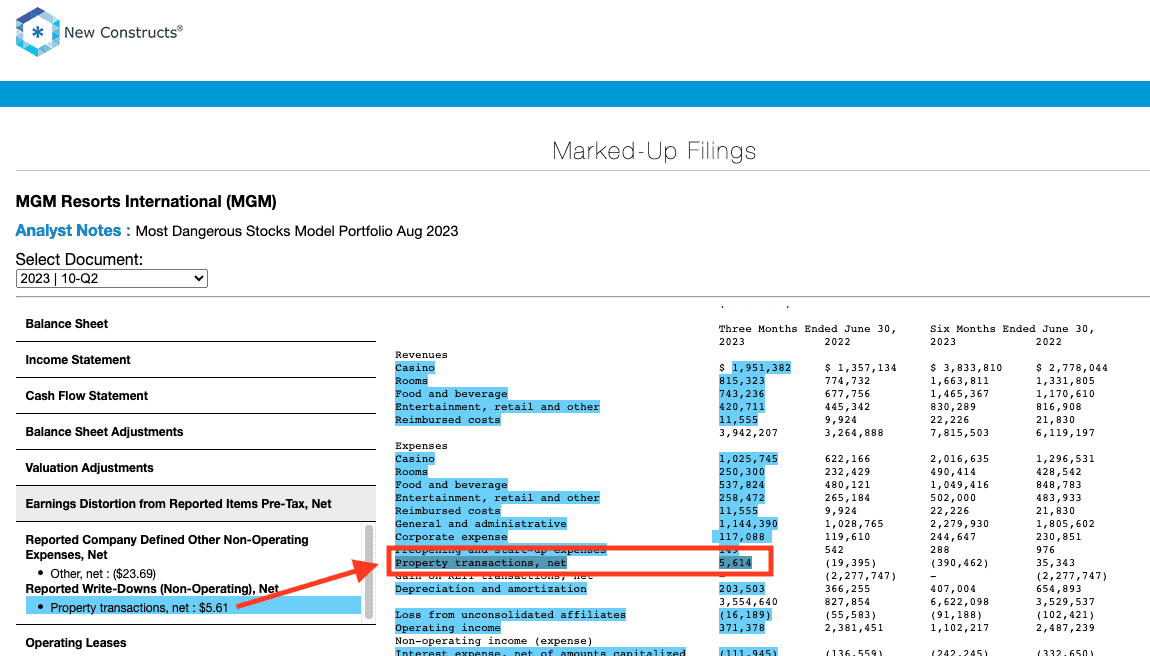Click the Marked-Up Filings page title
Viewport: 1150px width, 656px height.
pos(654,150)
